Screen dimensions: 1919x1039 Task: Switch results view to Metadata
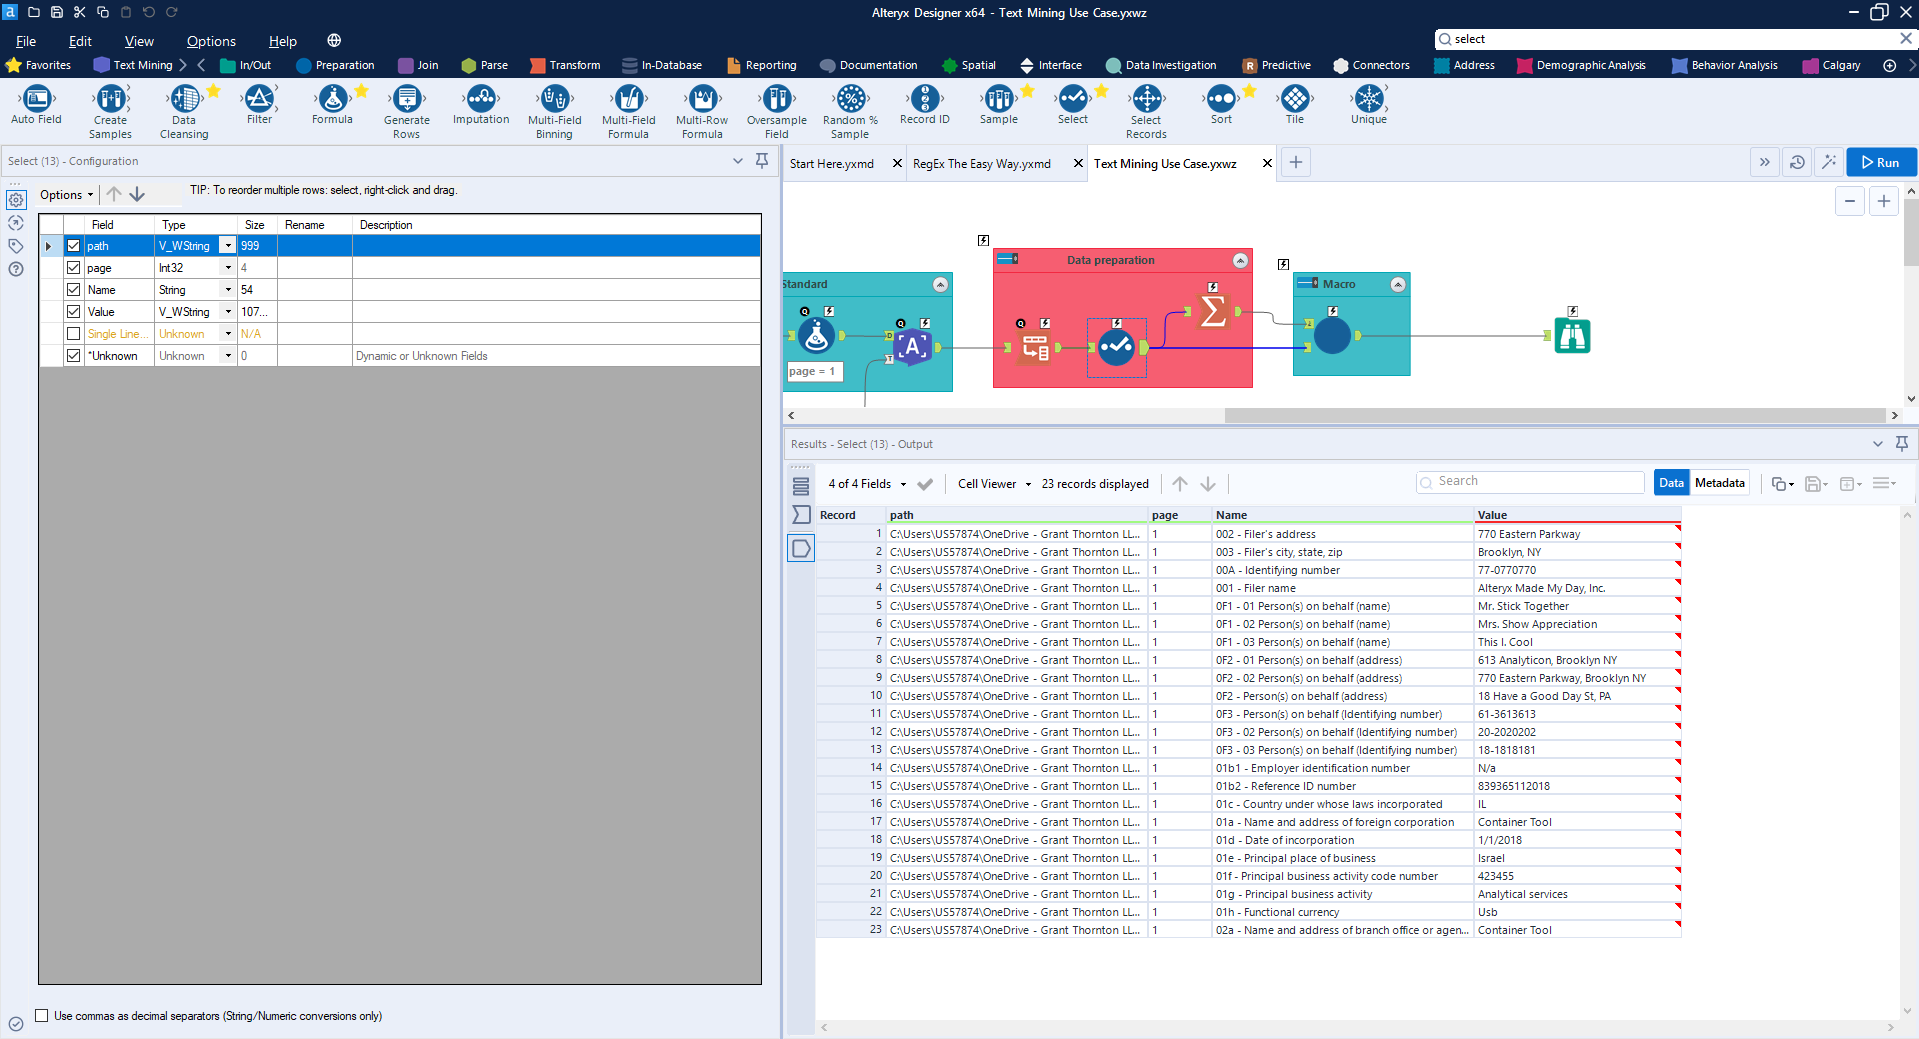pyautogui.click(x=1719, y=482)
